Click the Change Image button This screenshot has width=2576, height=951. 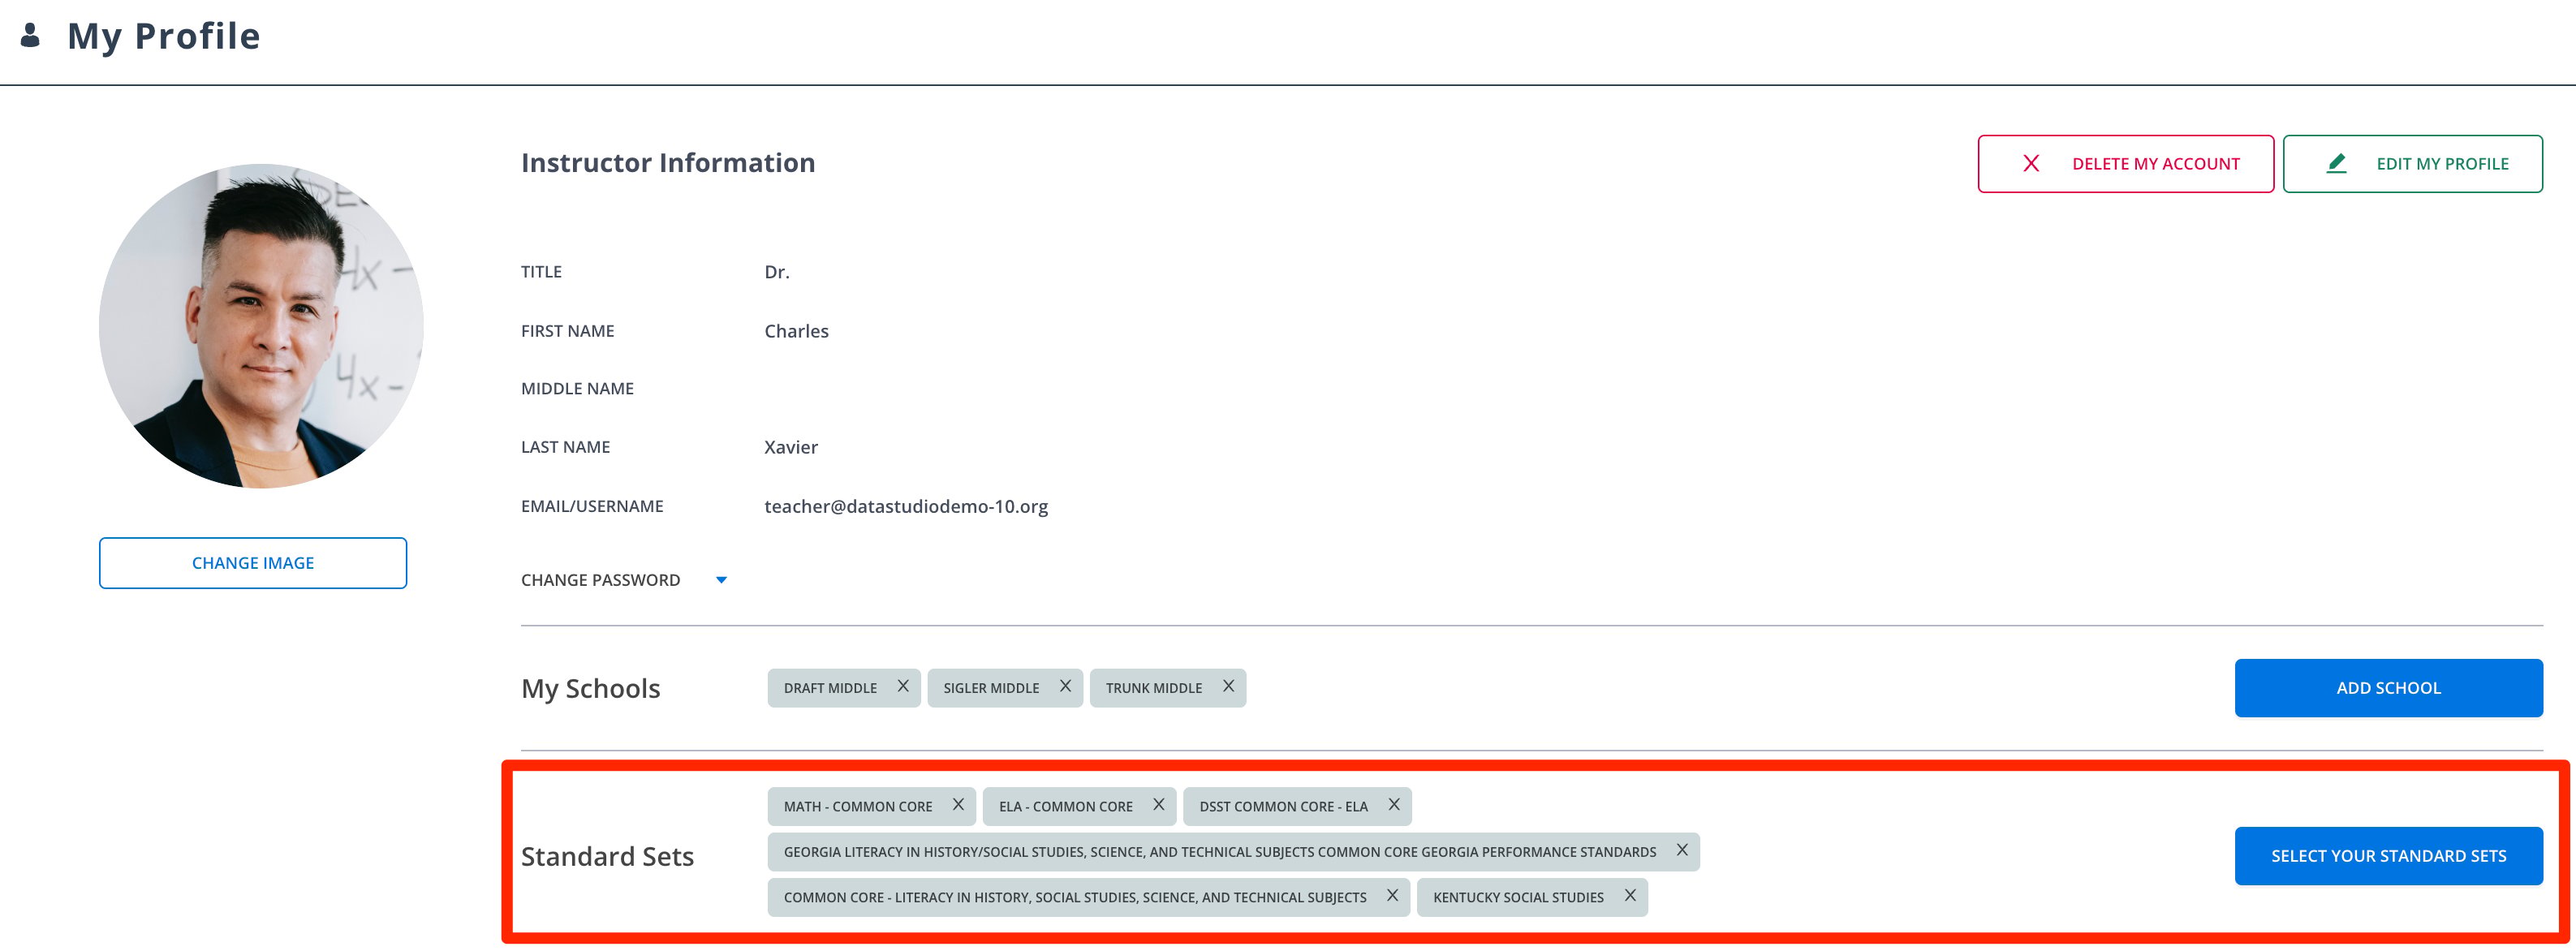(x=253, y=563)
